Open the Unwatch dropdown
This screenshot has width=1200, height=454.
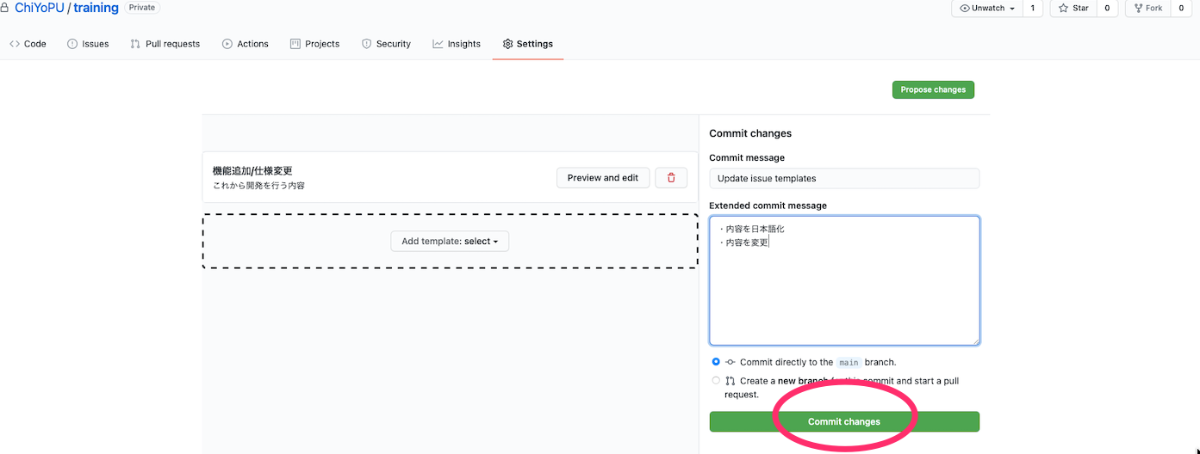pos(986,8)
